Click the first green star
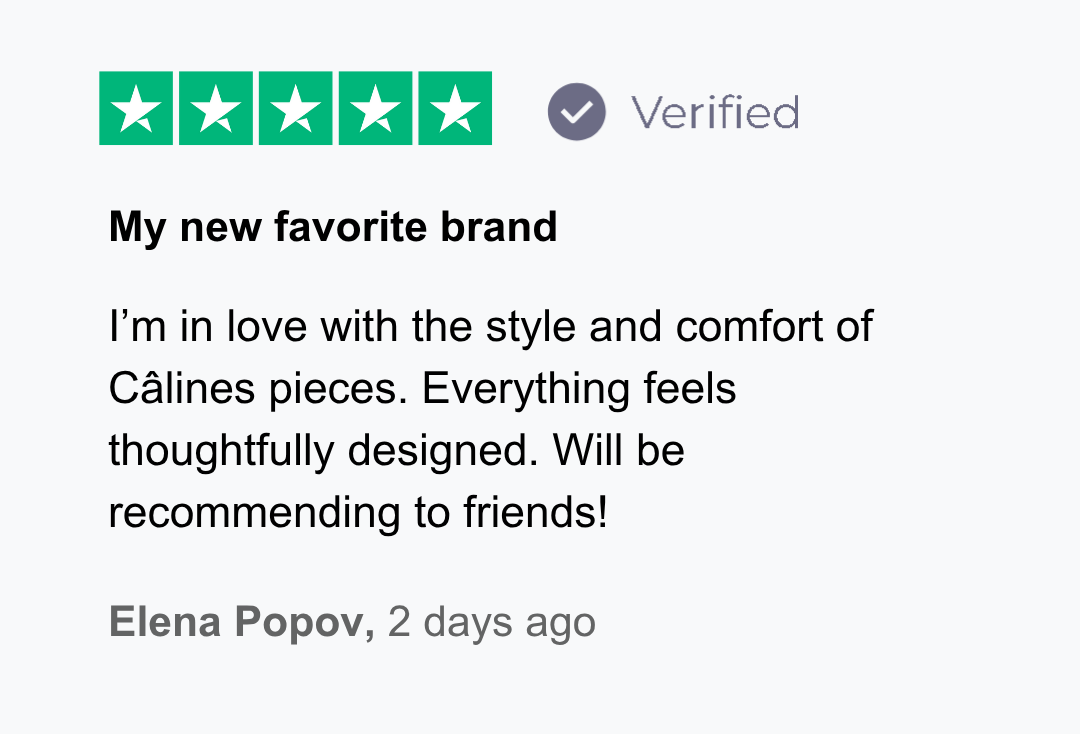This screenshot has height=734, width=1080. tap(136, 109)
